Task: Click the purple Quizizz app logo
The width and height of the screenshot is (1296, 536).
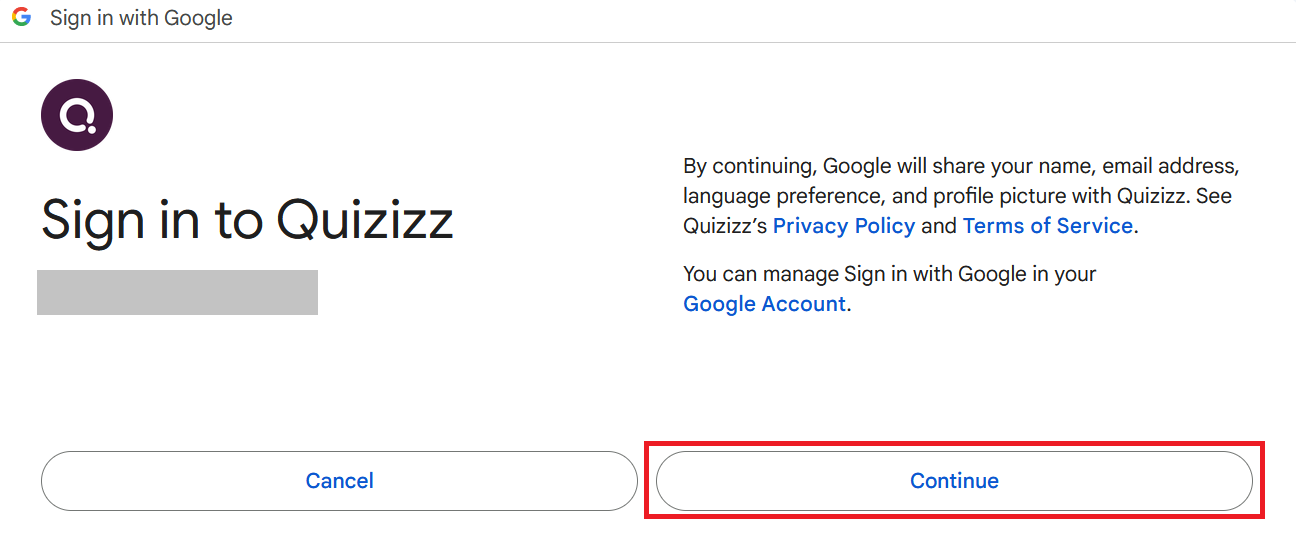Action: [77, 116]
